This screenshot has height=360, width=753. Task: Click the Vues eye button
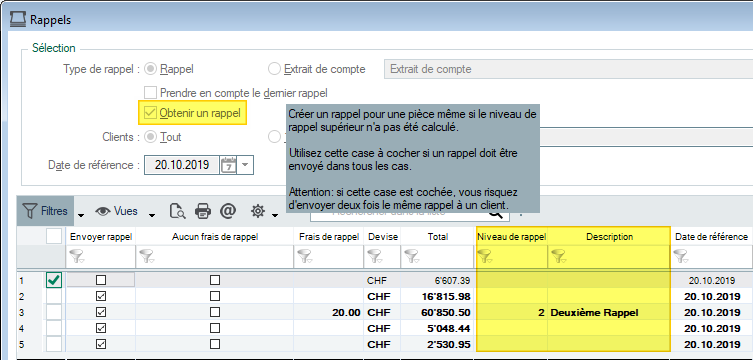coord(117,211)
